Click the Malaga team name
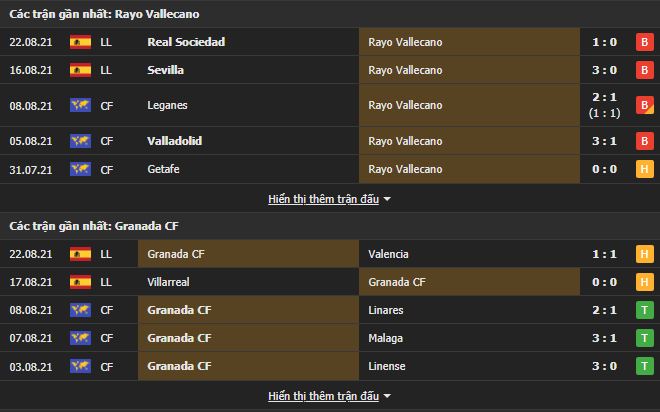The height and width of the screenshot is (412, 660). 386,338
